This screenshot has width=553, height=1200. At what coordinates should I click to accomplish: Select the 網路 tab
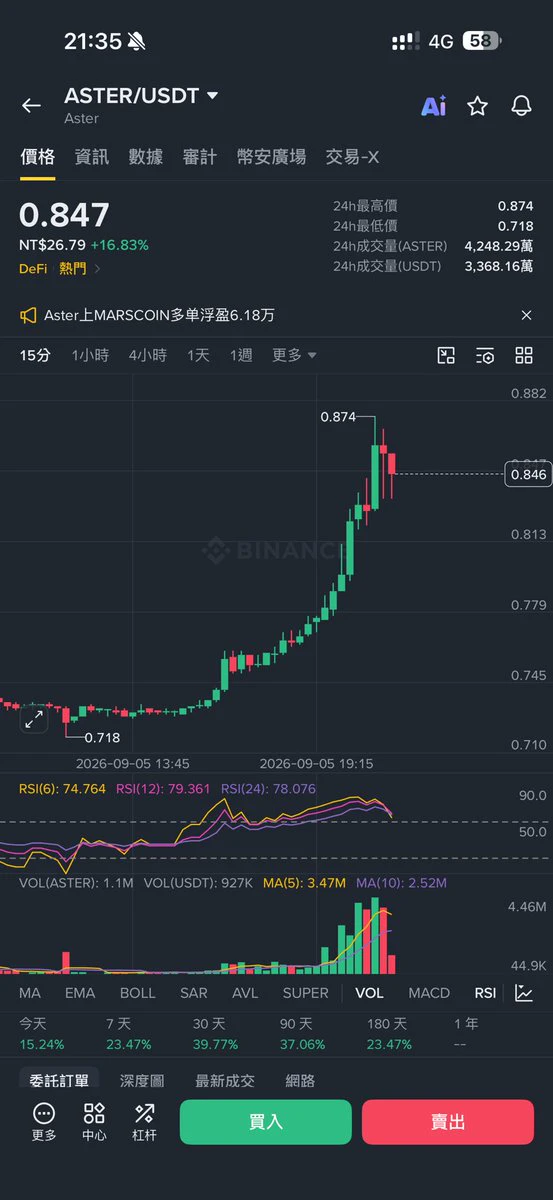coord(300,1080)
